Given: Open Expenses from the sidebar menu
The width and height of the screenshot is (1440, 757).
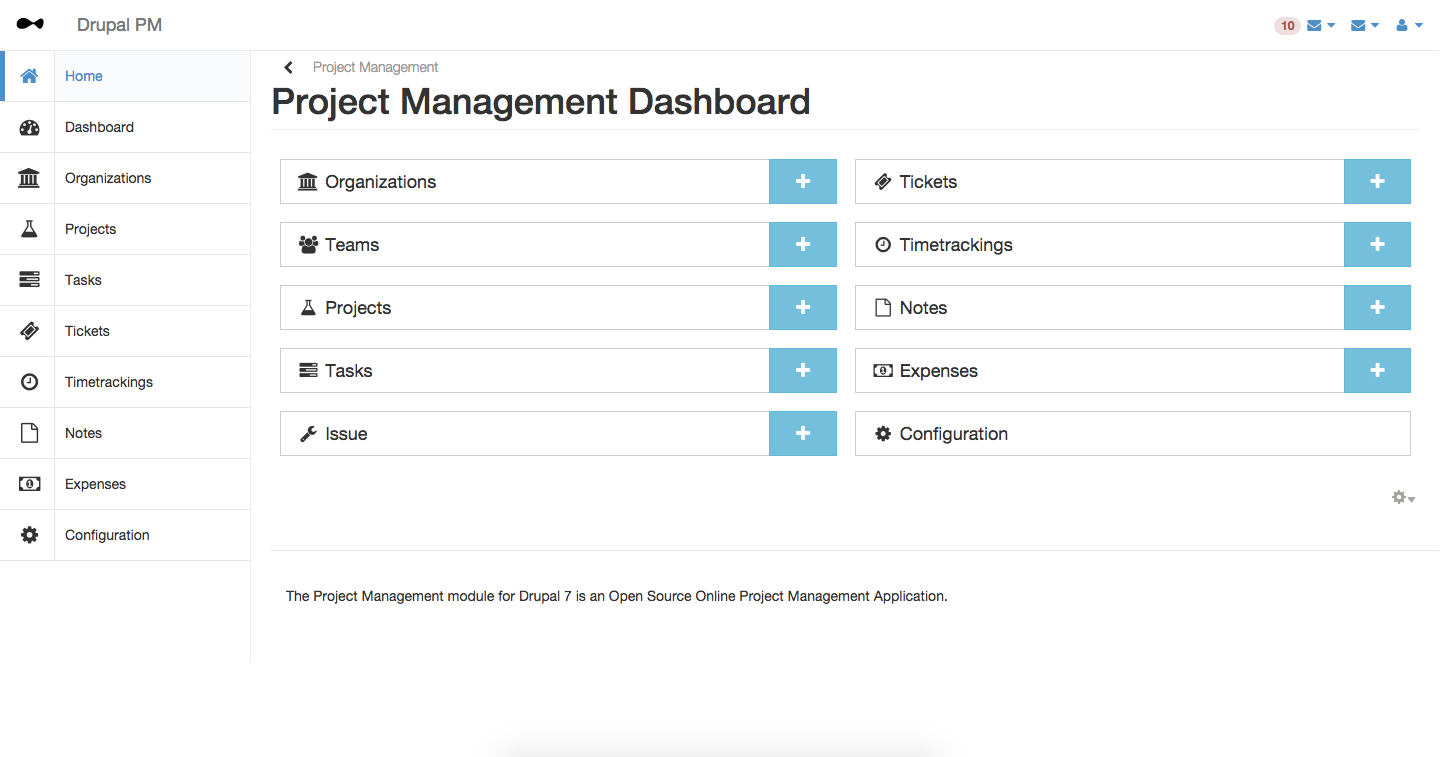Looking at the screenshot, I should pos(96,484).
